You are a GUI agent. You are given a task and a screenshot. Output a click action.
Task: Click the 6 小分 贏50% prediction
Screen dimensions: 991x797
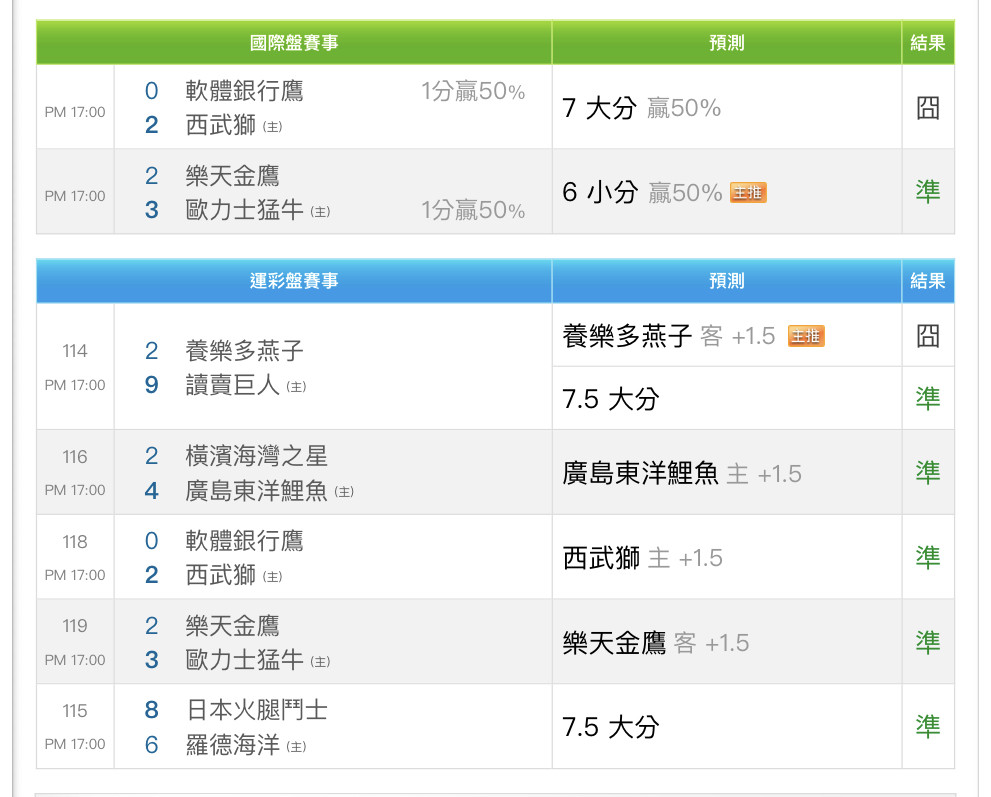click(x=642, y=193)
